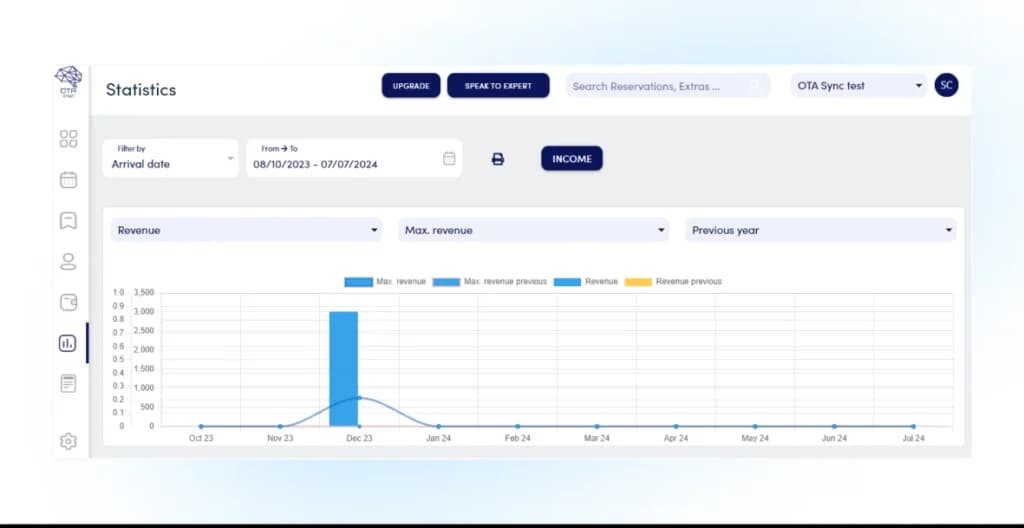The width and height of the screenshot is (1024, 528).
Task: Toggle Max. revenue previous legend swatch
Action: point(446,282)
